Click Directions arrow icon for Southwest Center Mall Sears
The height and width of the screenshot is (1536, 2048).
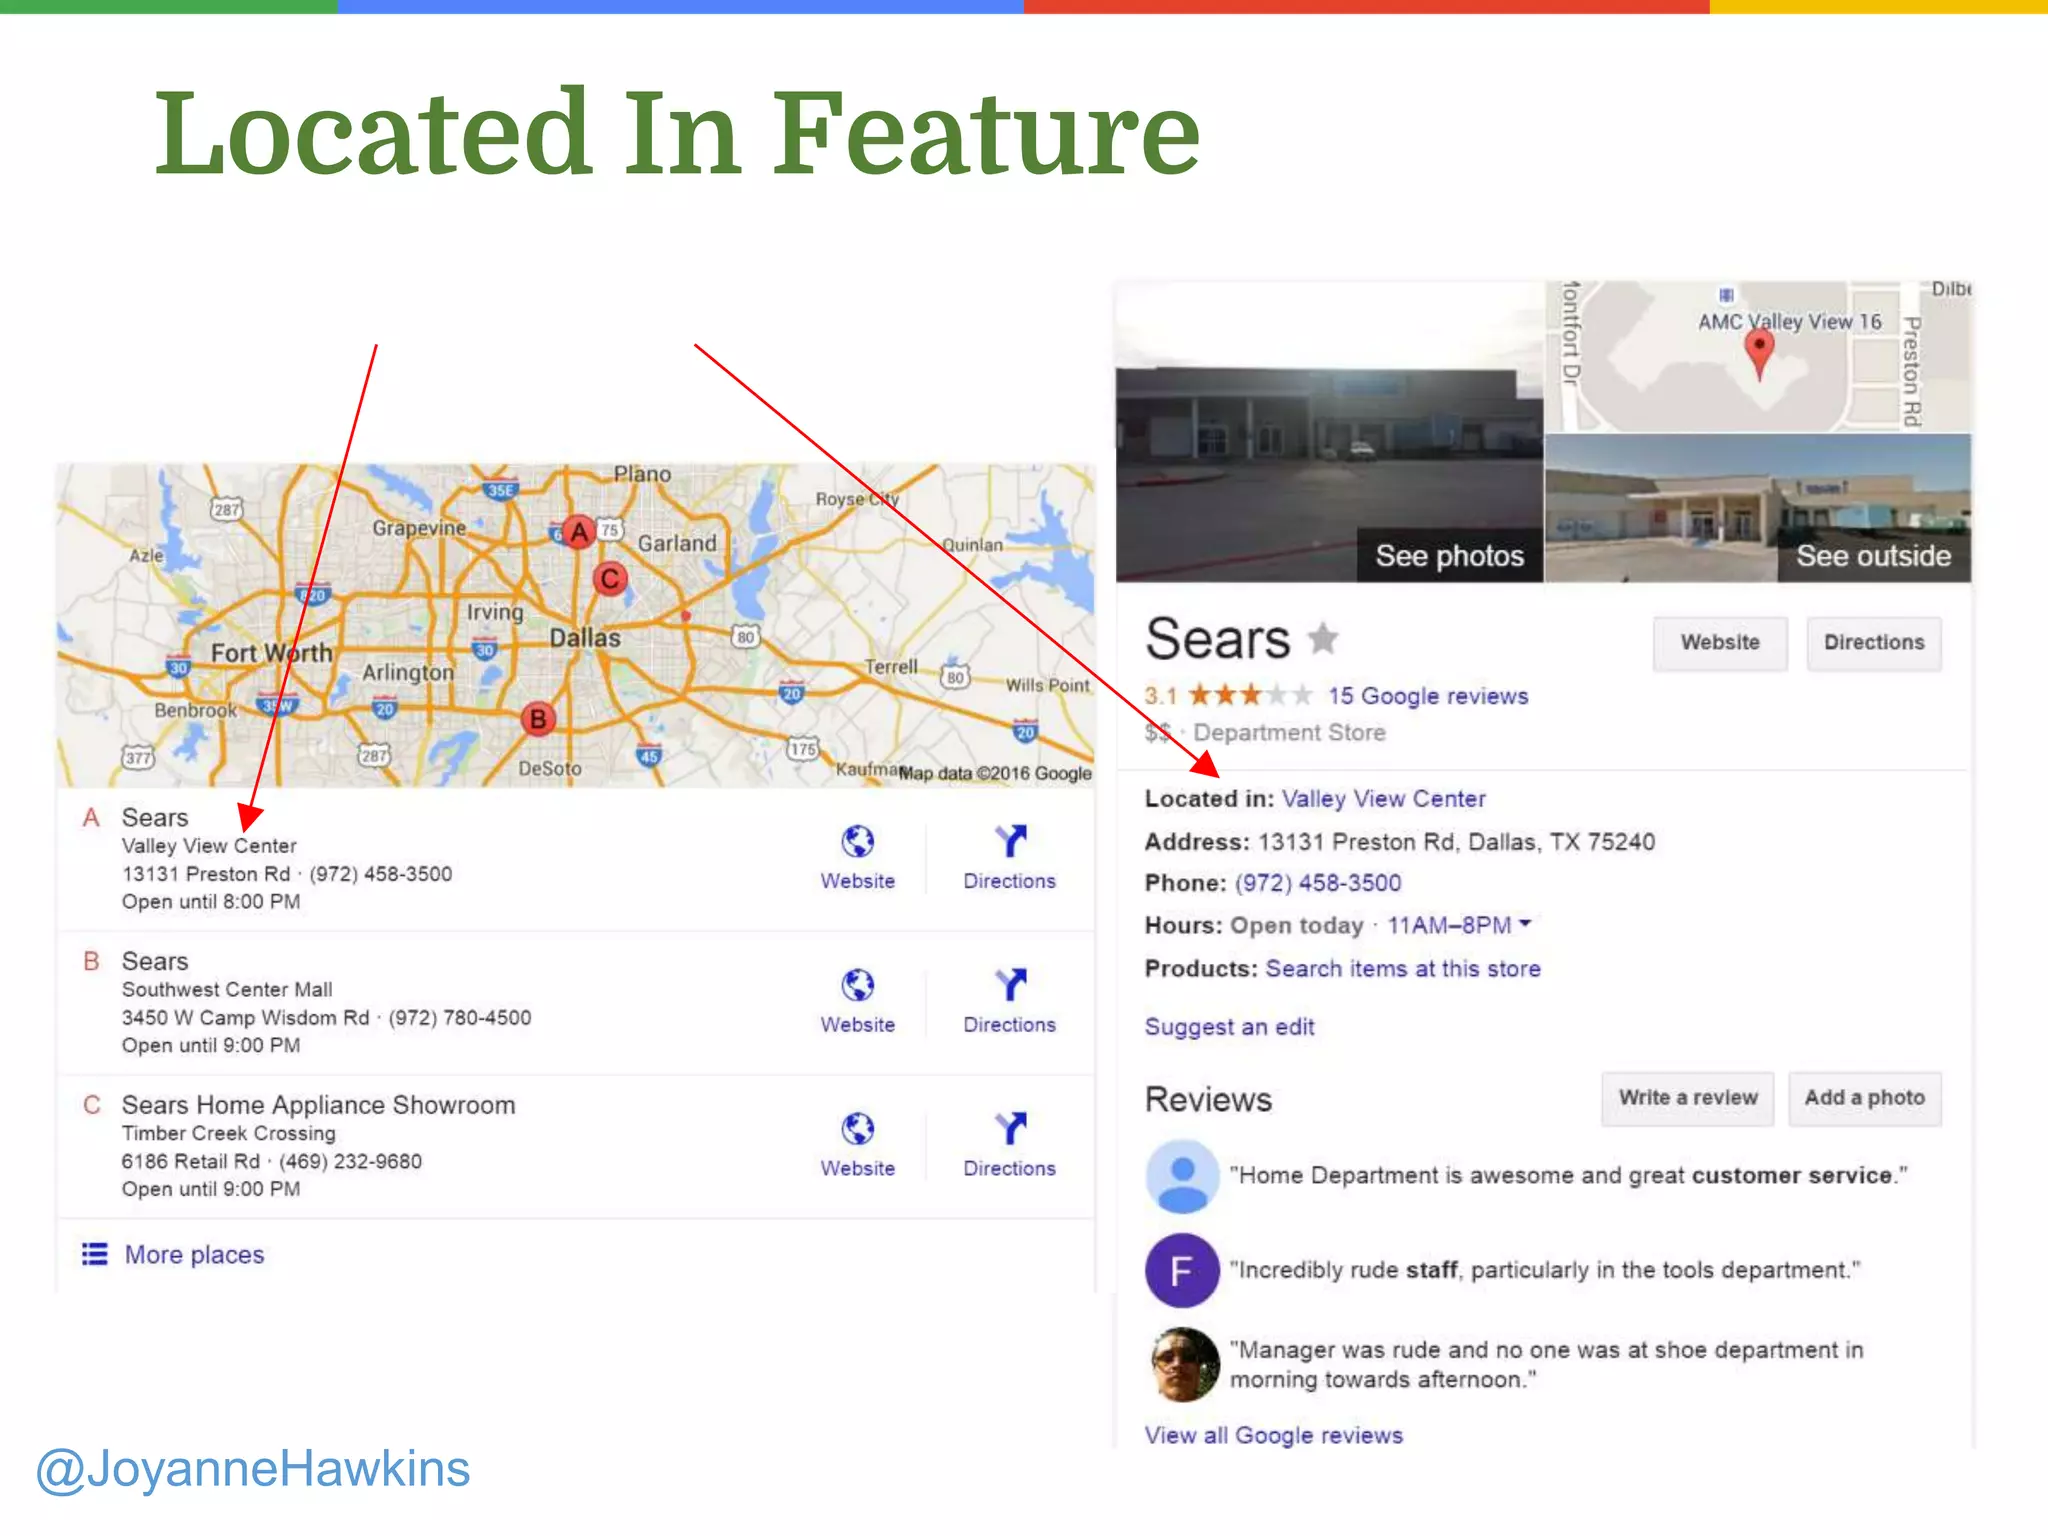(1010, 986)
